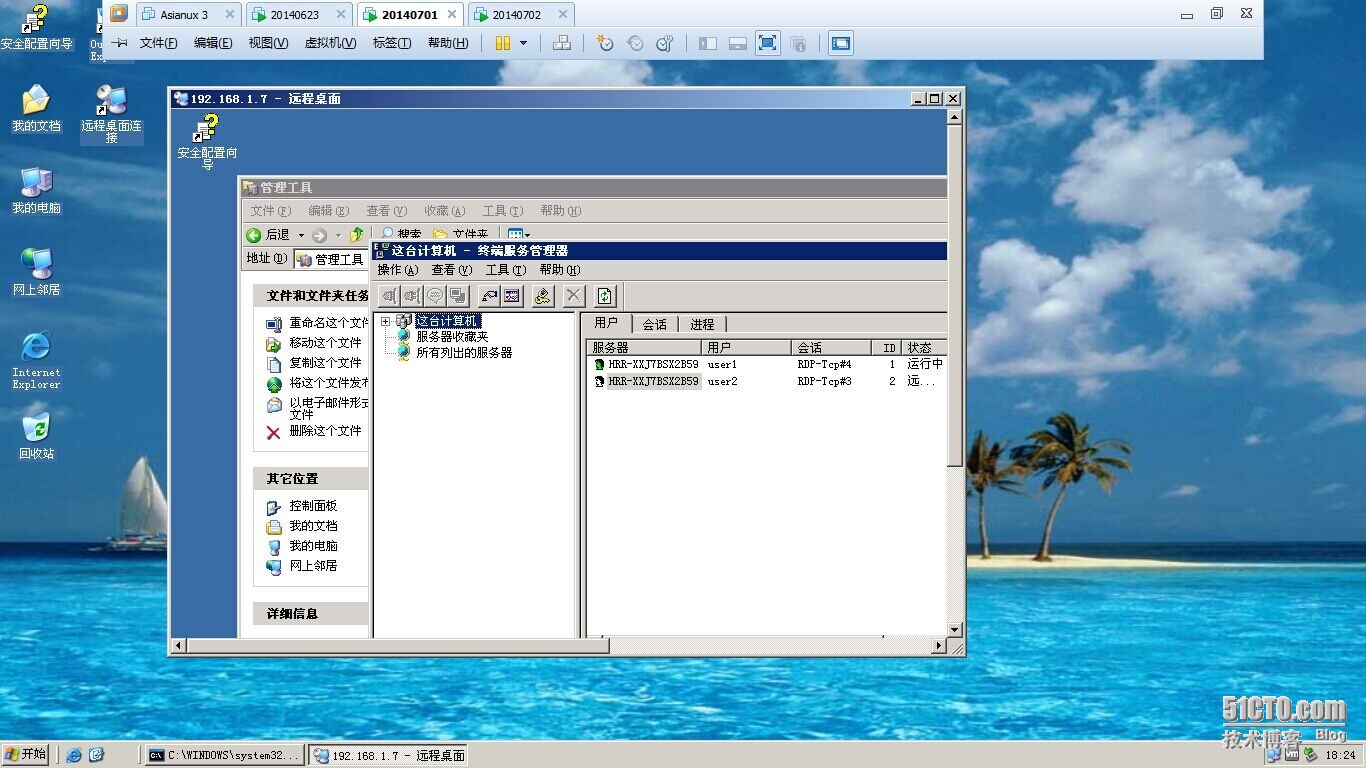Select 所有列出的服务器 in the tree
Screen dimensions: 1366x768
[x=464, y=353]
